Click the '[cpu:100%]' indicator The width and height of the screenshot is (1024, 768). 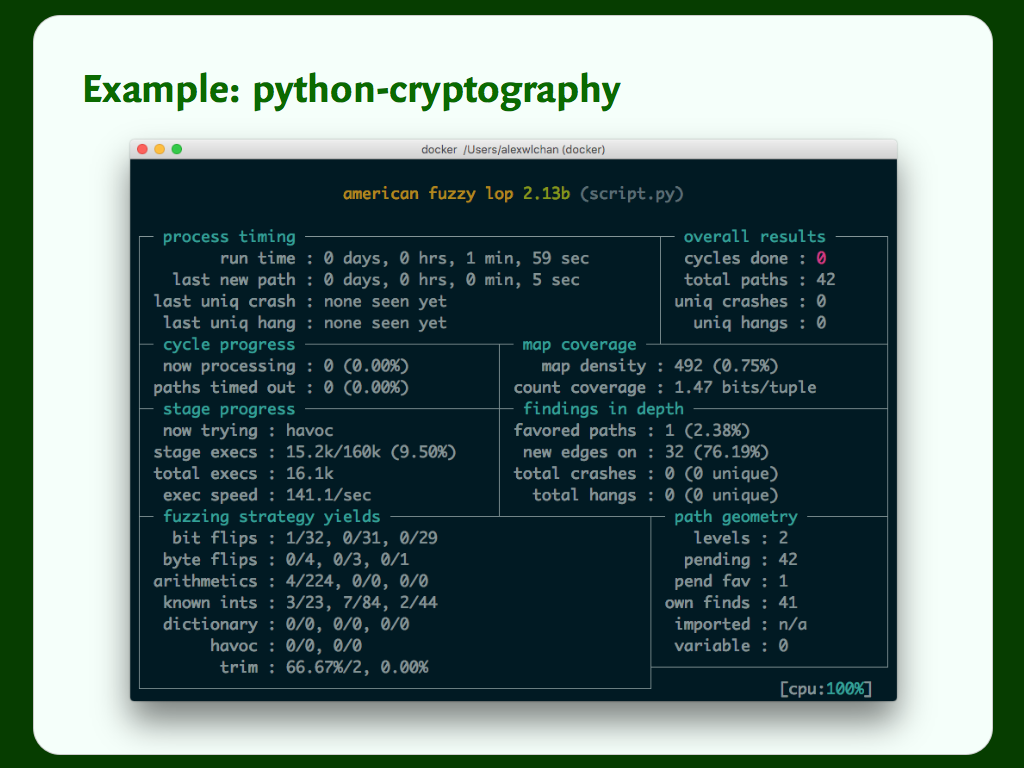825,690
